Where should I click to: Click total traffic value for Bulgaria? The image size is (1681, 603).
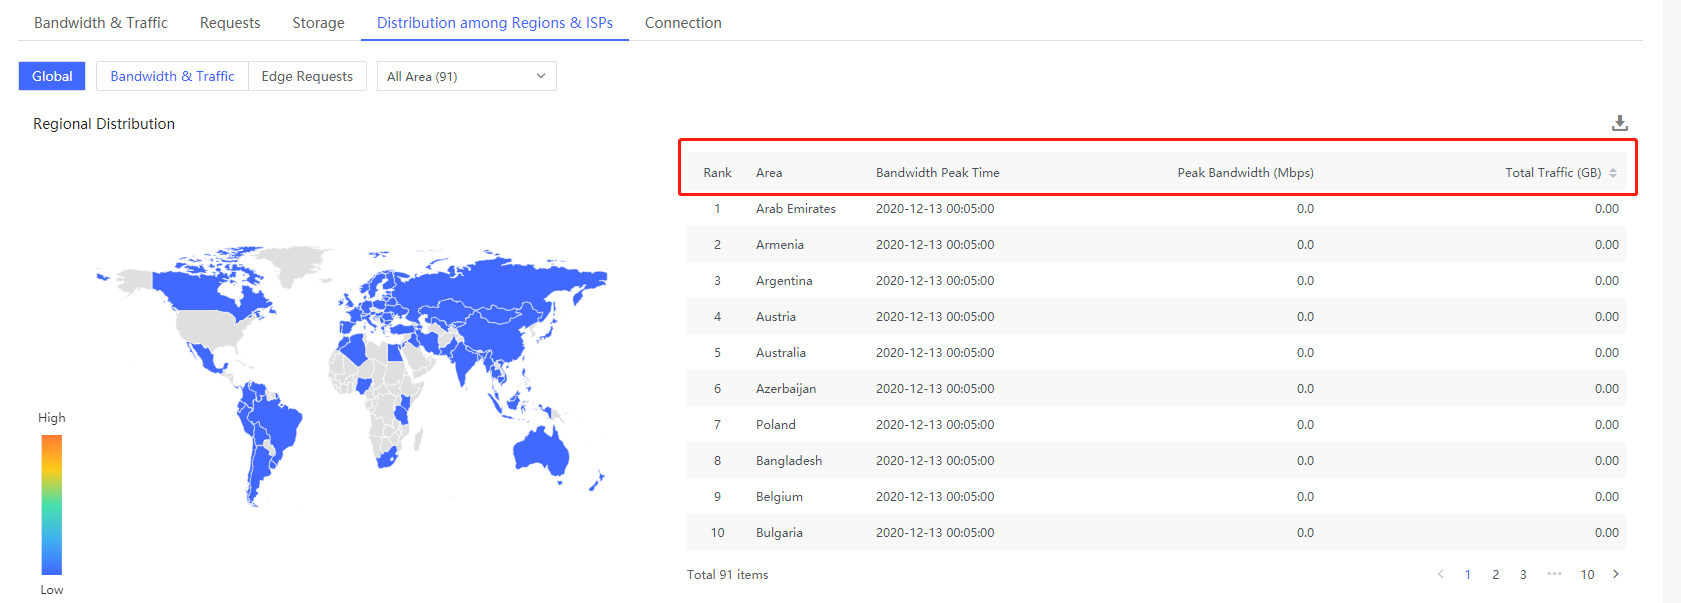(1607, 533)
